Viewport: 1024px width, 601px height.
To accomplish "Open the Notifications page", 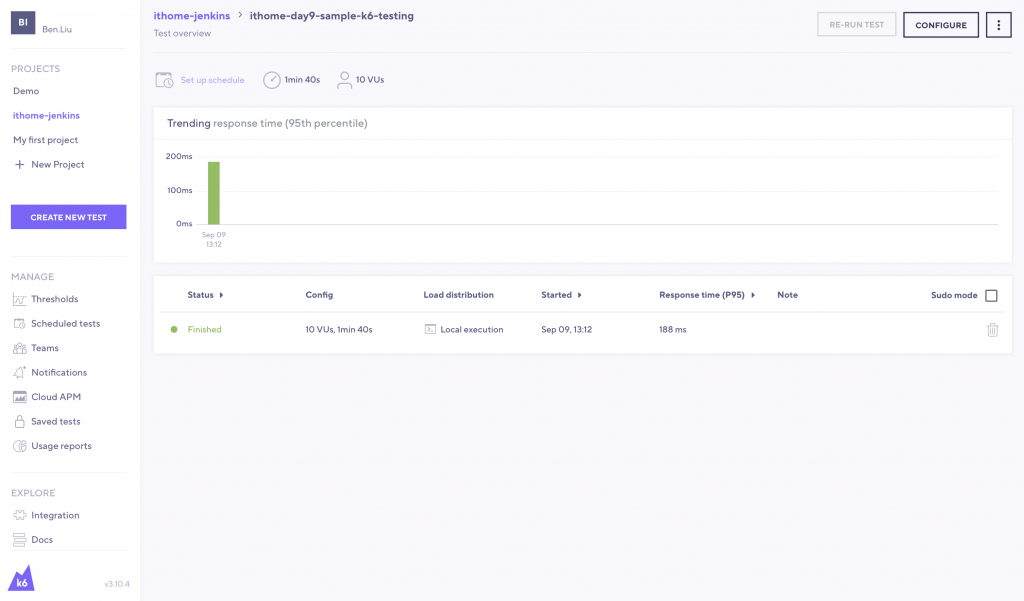I will click(x=59, y=372).
